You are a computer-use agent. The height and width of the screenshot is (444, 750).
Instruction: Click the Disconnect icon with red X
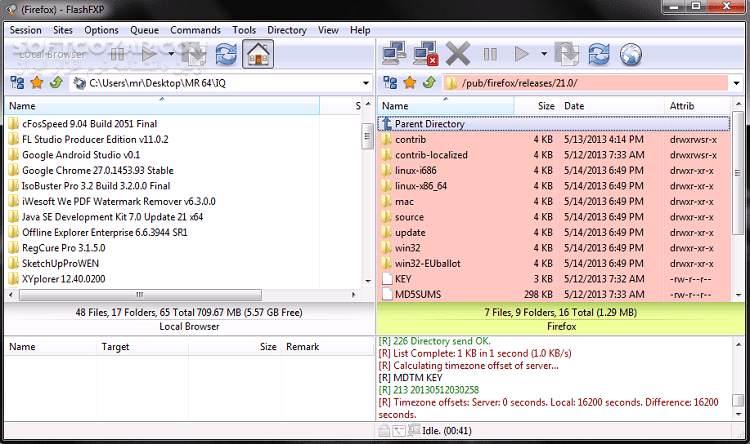425,54
